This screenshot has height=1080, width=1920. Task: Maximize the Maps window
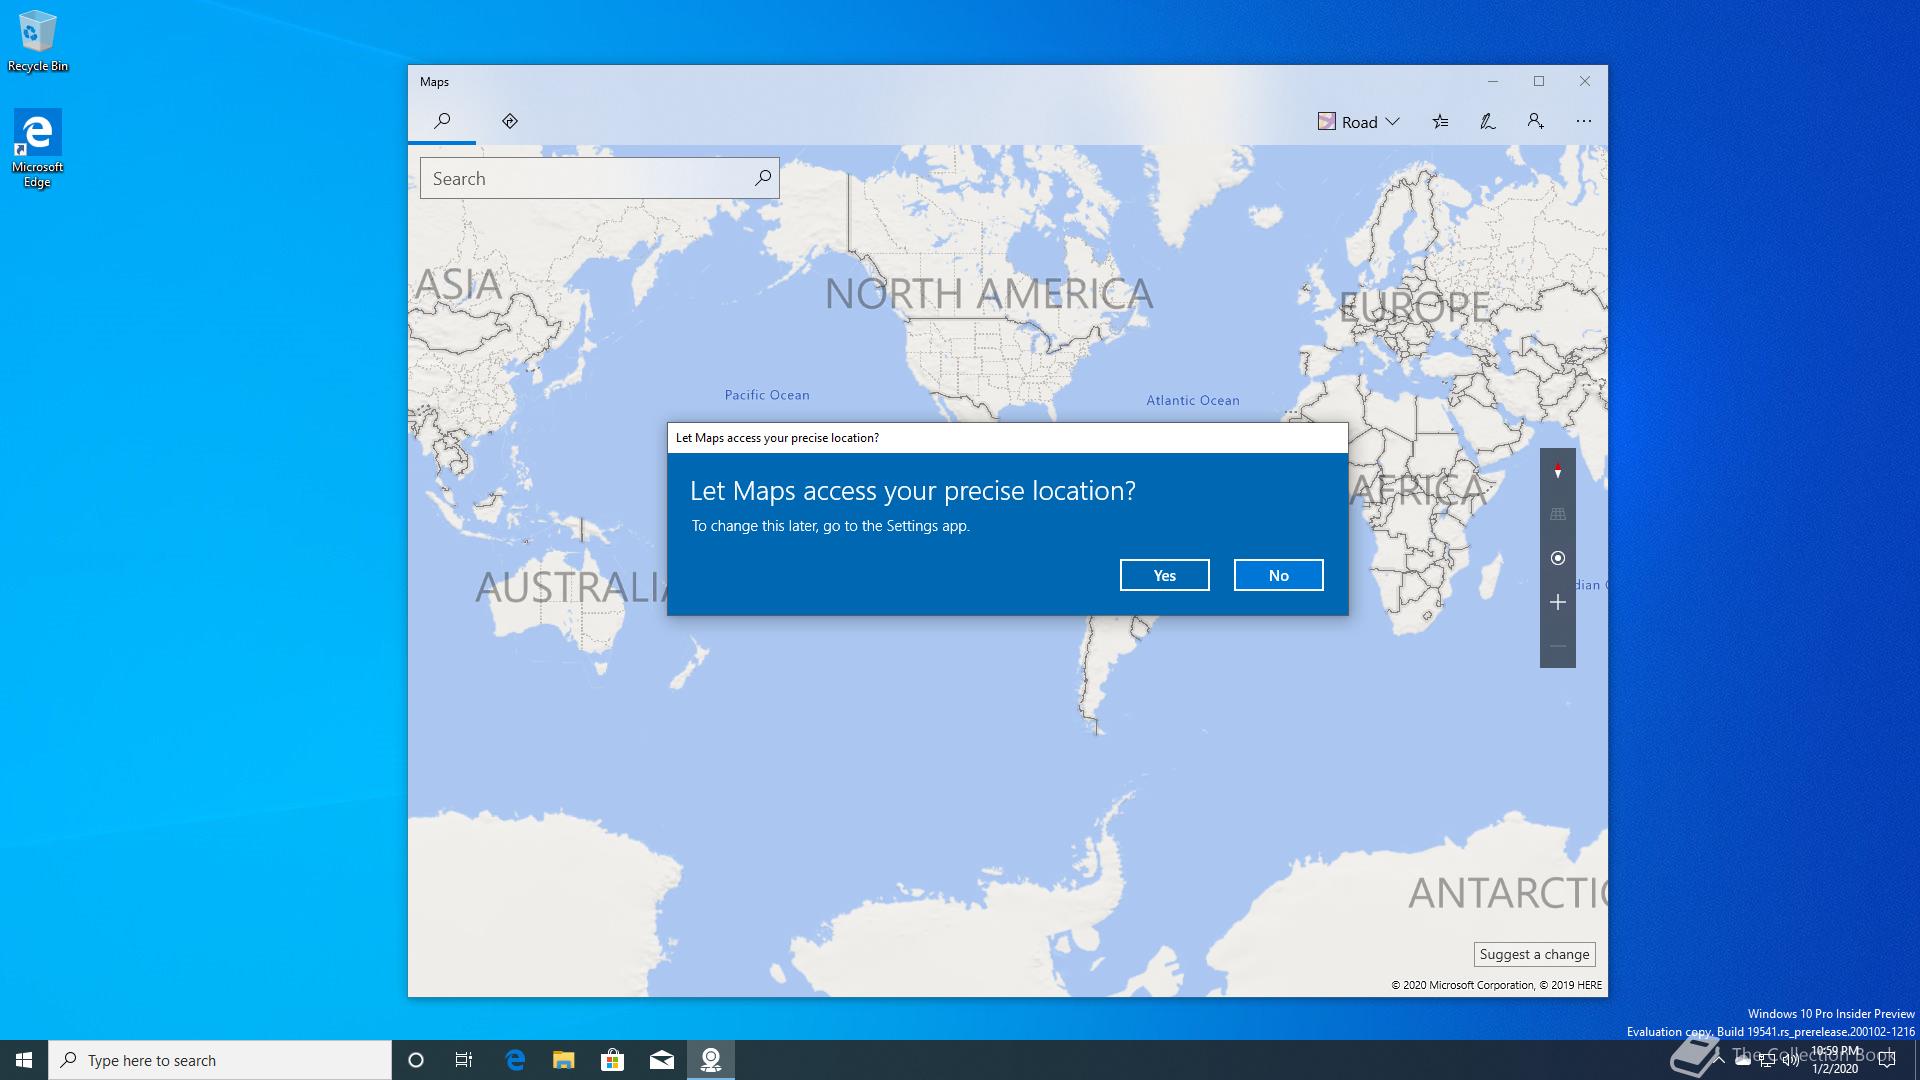1539,82
